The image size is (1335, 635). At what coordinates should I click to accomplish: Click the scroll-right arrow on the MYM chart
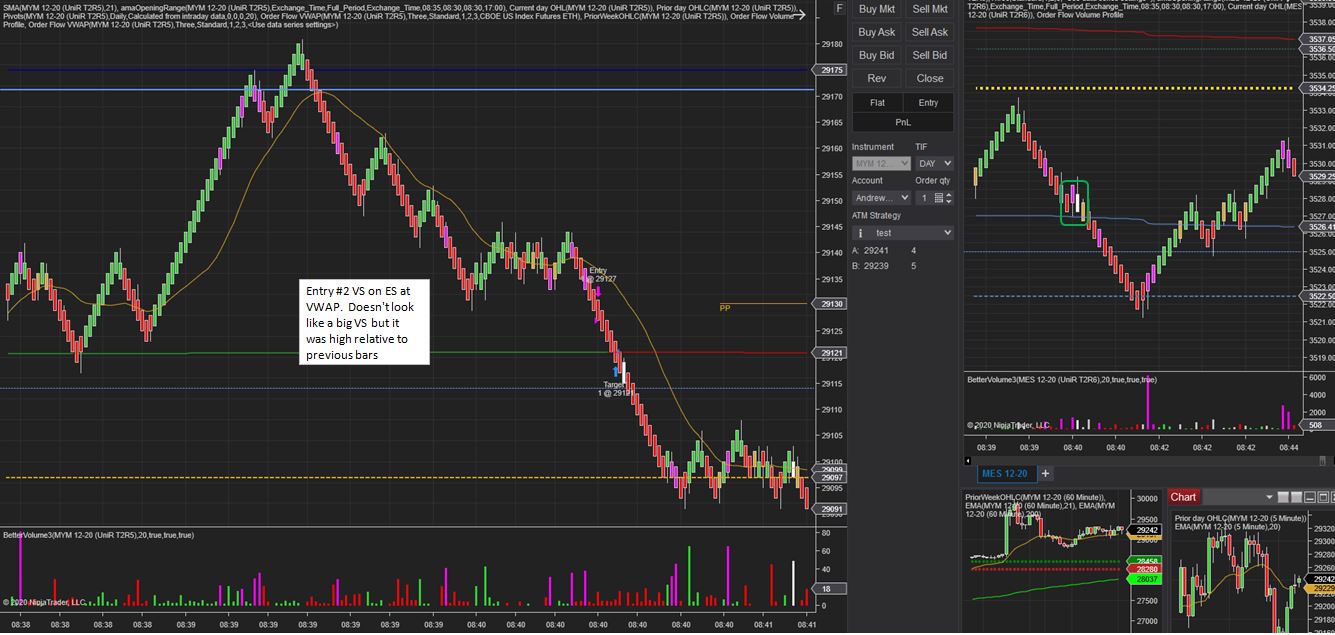[x=797, y=14]
